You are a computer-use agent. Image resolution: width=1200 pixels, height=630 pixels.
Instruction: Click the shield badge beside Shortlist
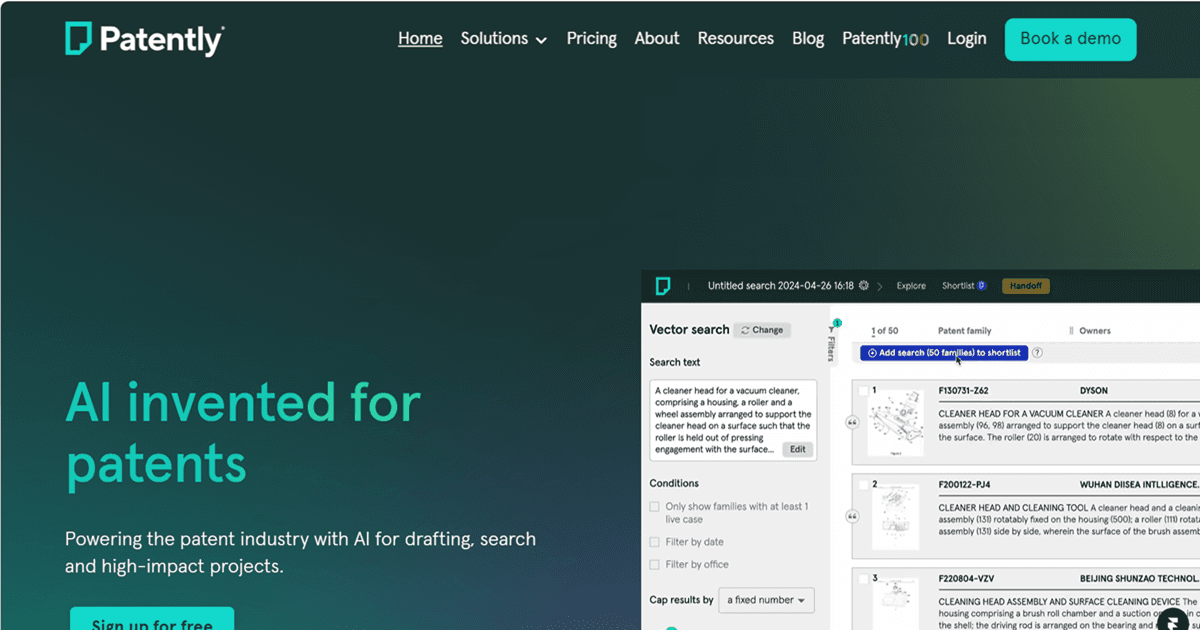982,285
